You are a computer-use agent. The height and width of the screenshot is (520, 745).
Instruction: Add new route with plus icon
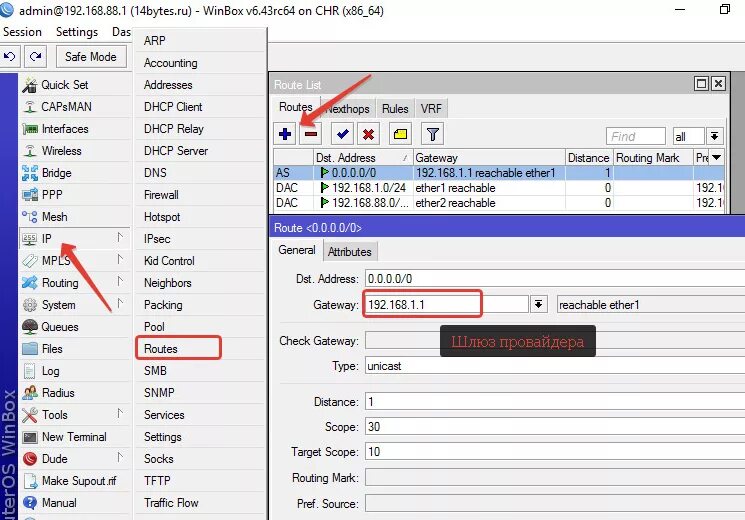click(285, 134)
